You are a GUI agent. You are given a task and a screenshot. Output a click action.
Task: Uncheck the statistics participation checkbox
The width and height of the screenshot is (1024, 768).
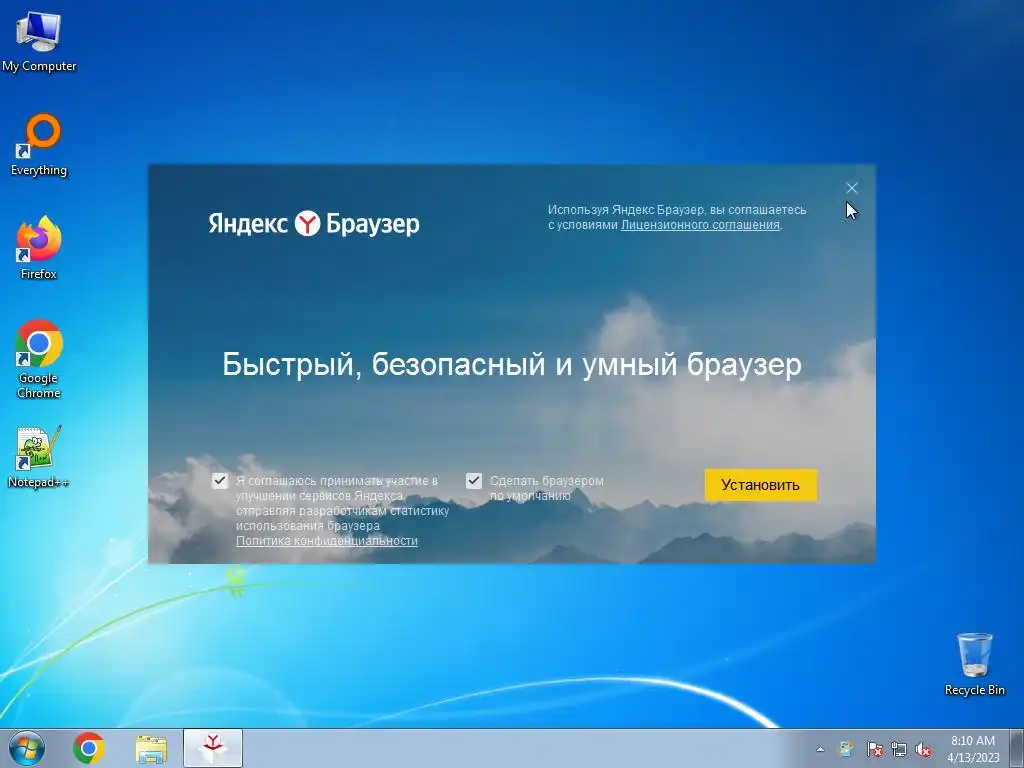point(220,481)
